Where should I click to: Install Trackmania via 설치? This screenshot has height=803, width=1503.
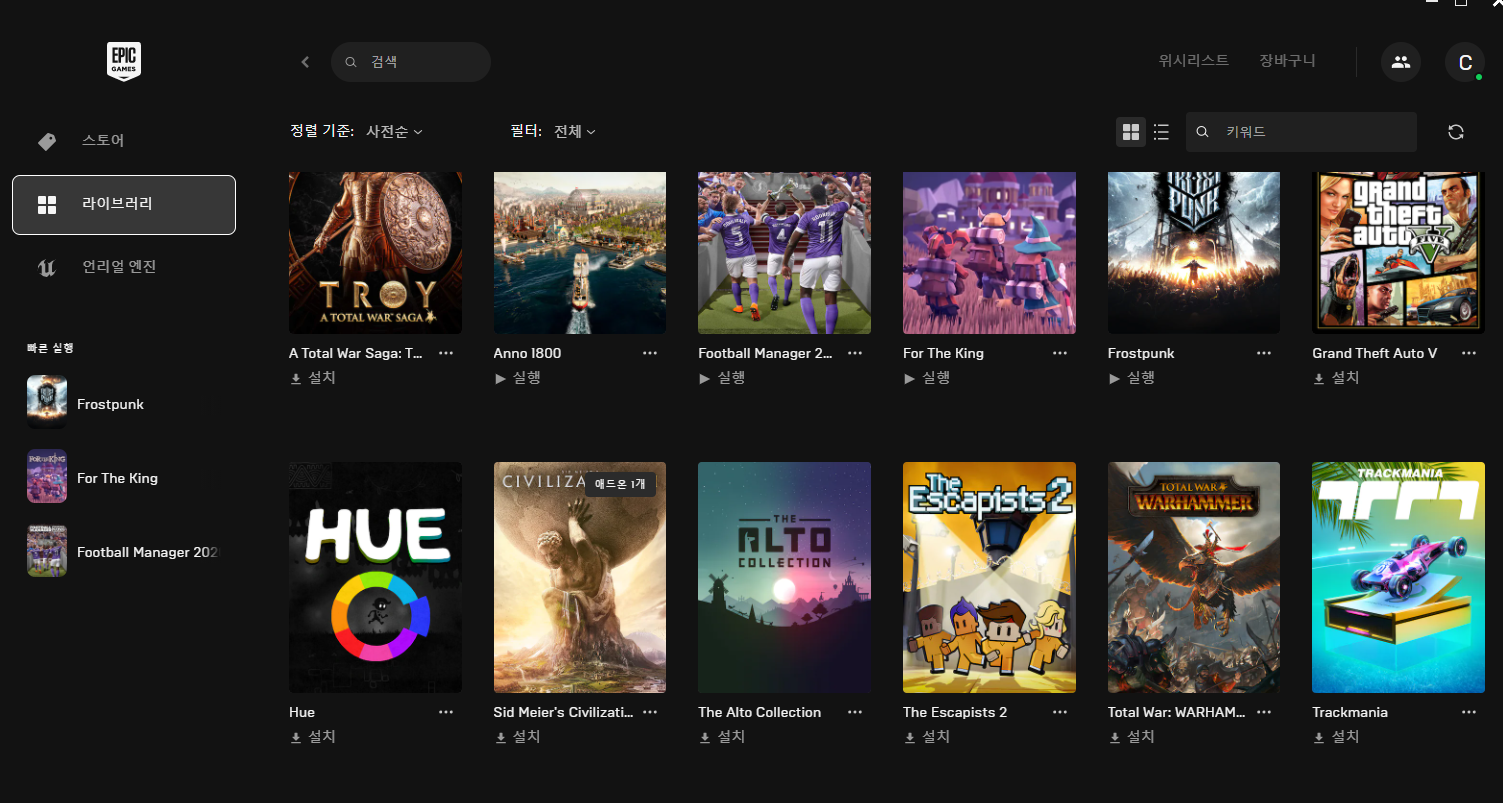click(x=1336, y=737)
